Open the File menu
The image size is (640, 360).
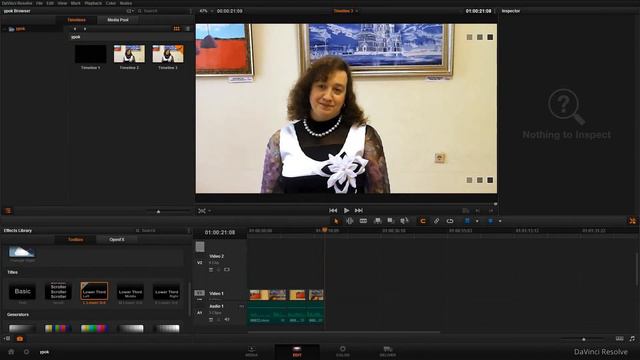click(x=39, y=3)
